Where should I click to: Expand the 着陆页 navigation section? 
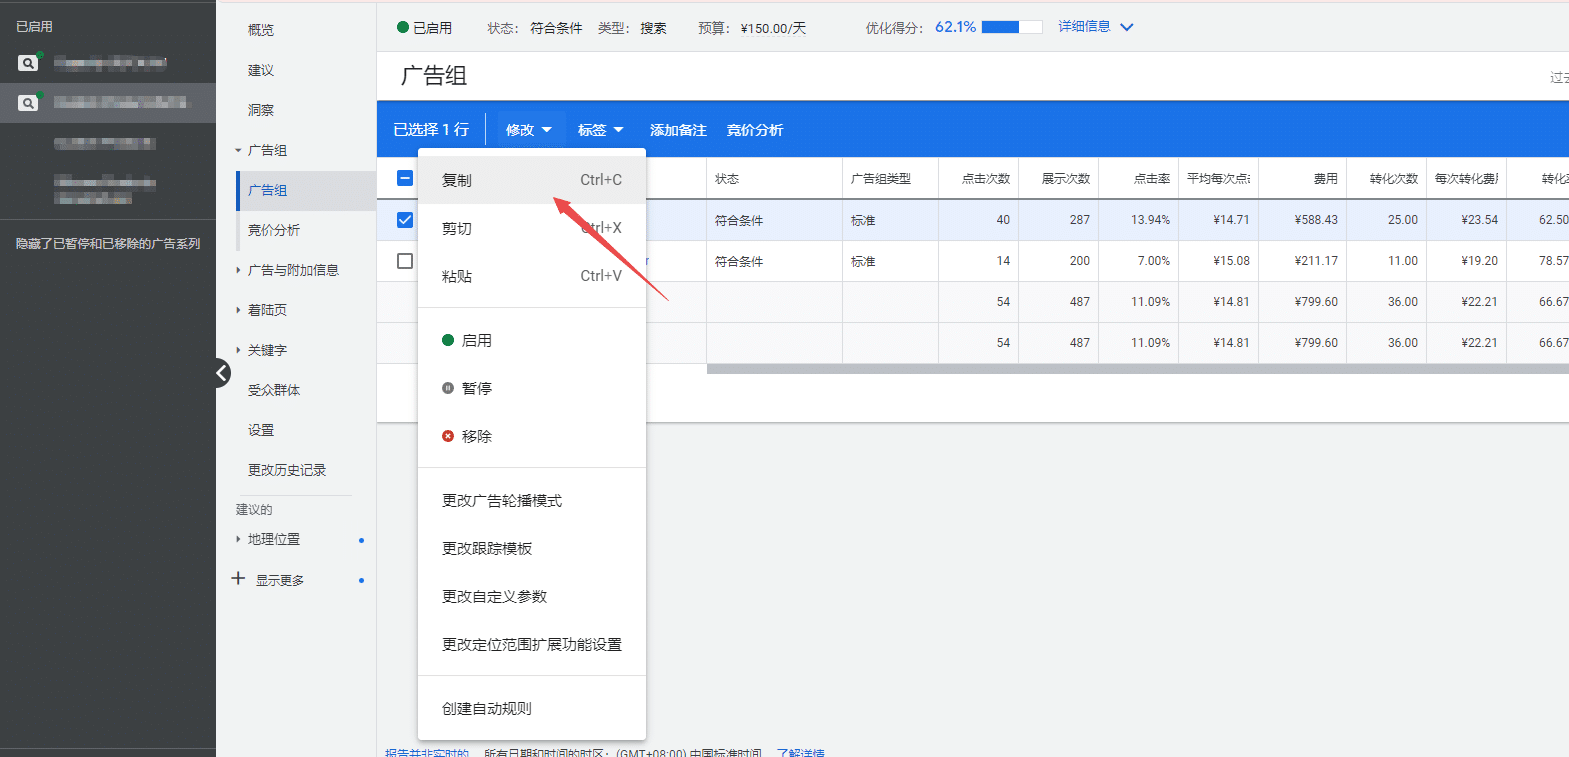click(x=238, y=310)
